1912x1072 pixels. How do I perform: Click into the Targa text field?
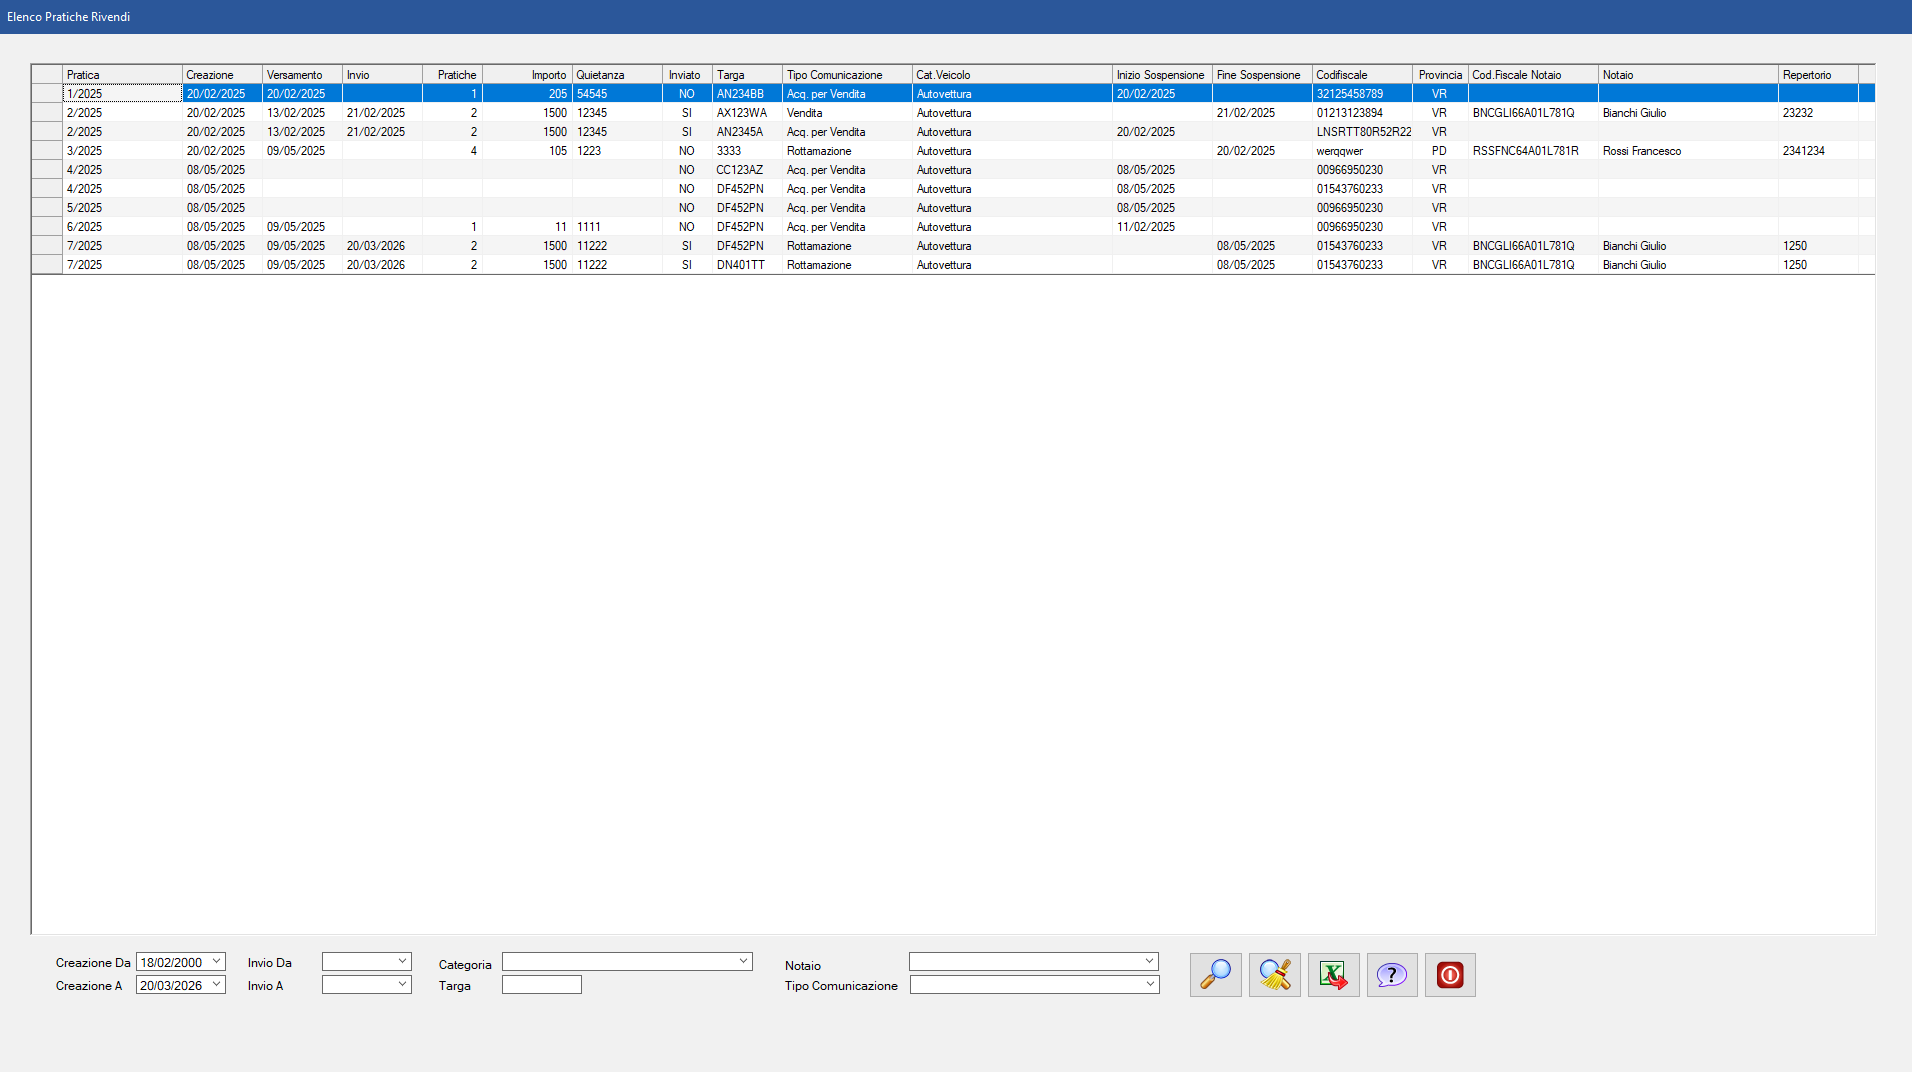click(541, 985)
